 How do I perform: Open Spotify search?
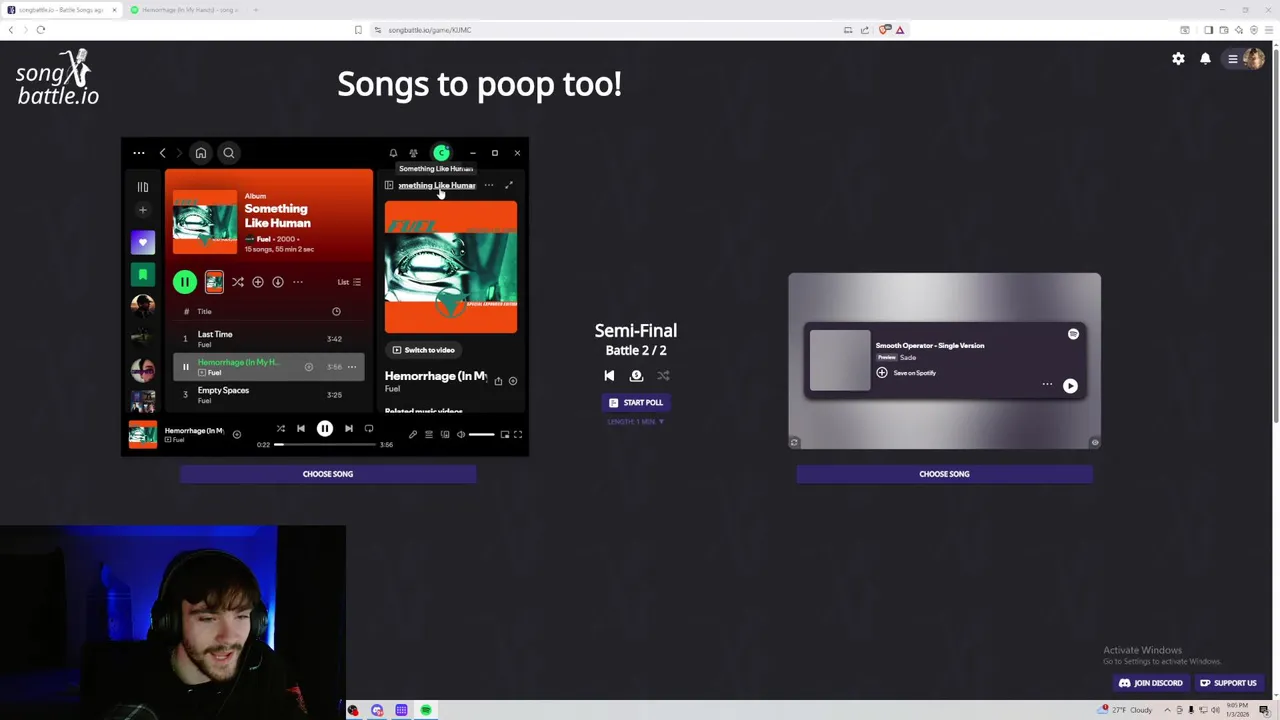coord(229,153)
